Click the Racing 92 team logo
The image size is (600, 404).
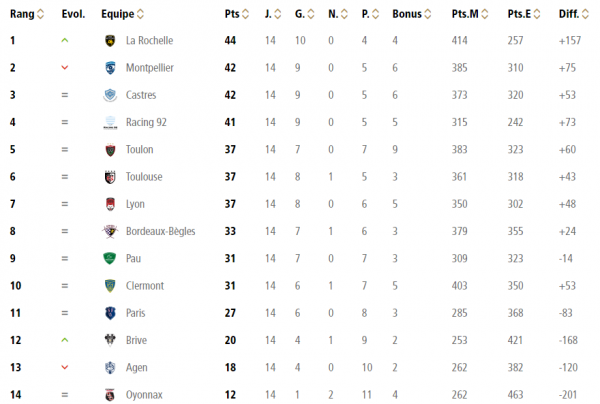[110, 122]
